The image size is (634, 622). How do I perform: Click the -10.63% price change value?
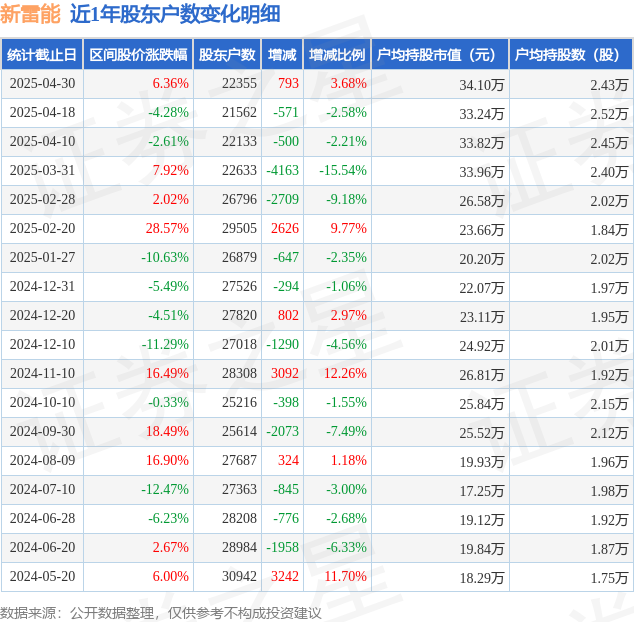165,258
